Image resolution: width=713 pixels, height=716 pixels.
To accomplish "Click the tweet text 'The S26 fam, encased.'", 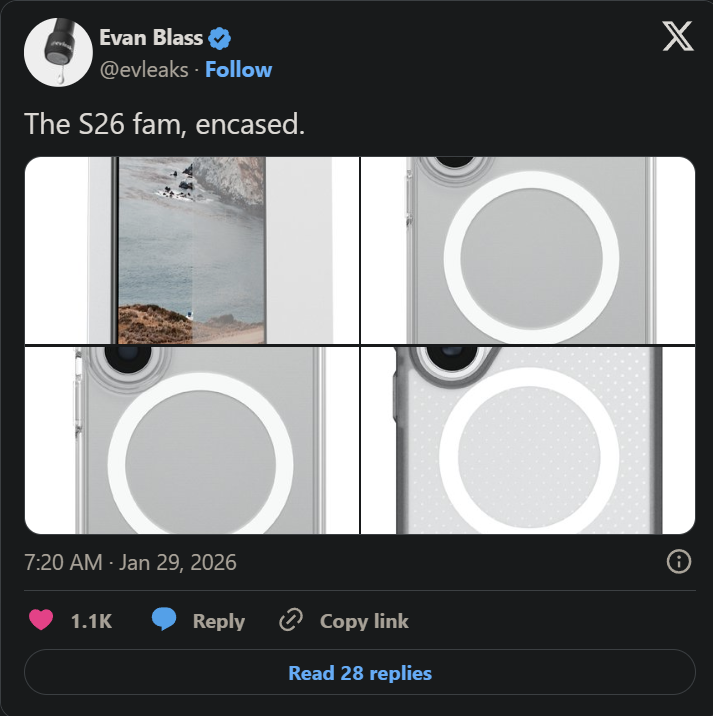I will [164, 124].
